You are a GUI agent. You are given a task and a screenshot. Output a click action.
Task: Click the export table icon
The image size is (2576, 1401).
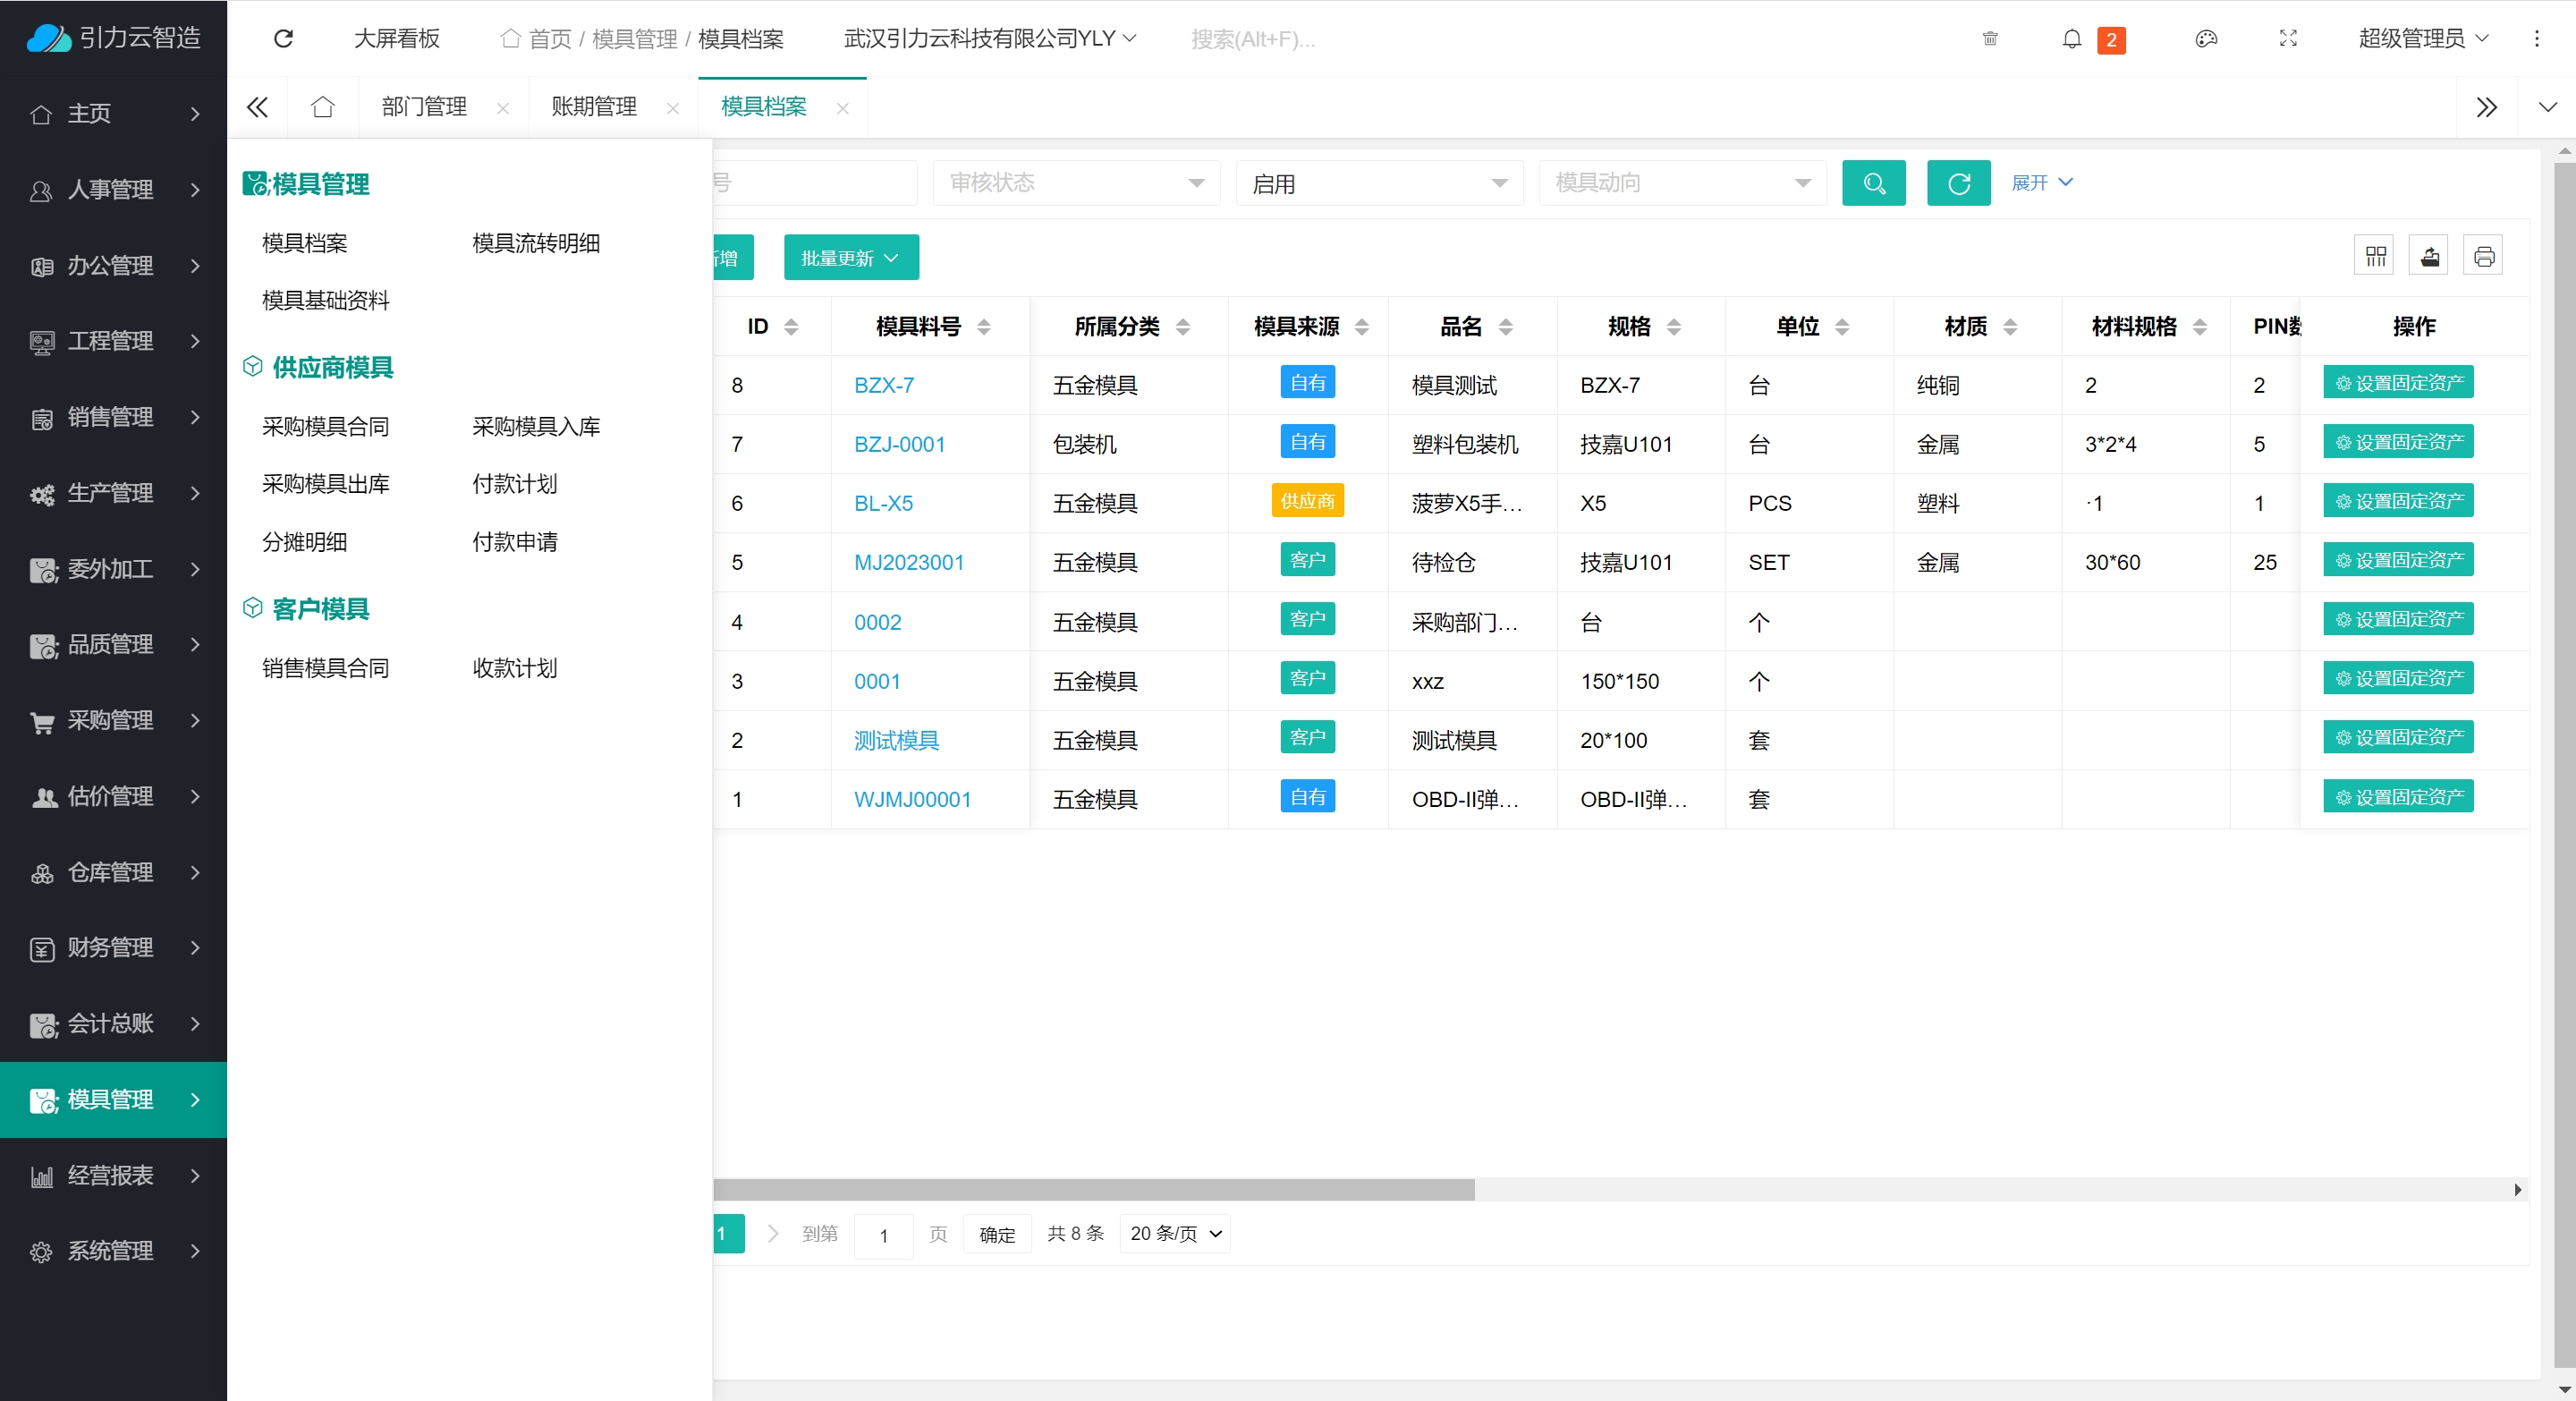[x=2429, y=257]
